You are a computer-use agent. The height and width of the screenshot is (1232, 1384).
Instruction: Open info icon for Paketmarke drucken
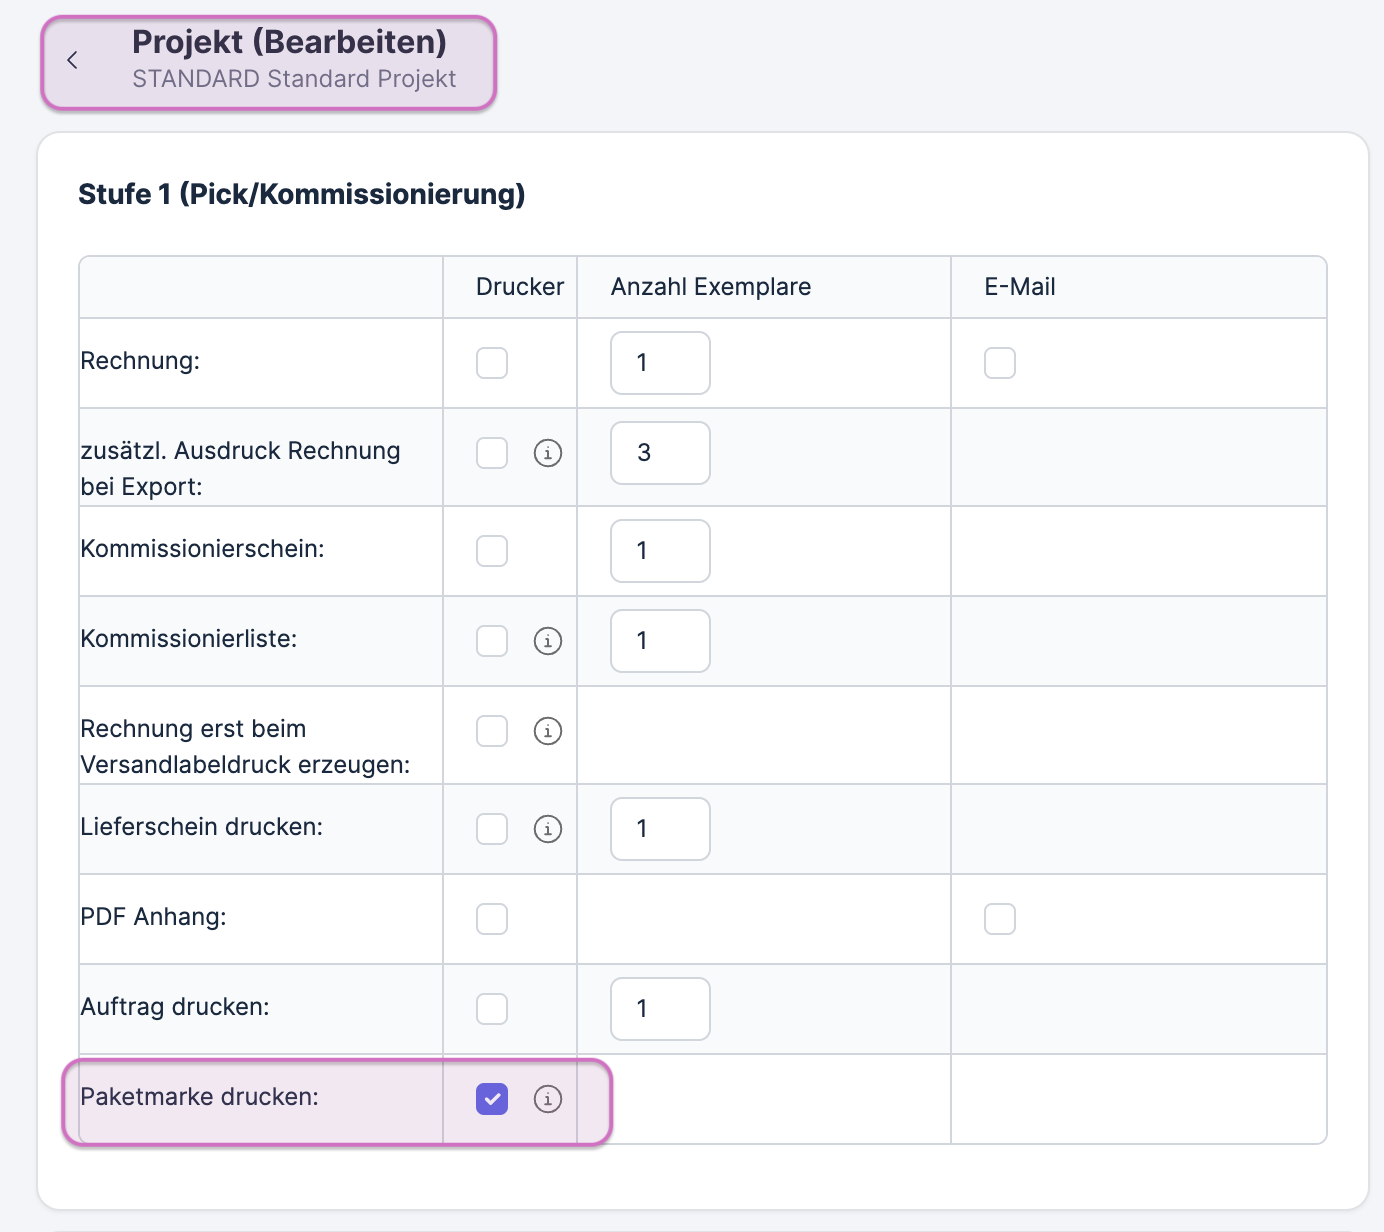547,1099
